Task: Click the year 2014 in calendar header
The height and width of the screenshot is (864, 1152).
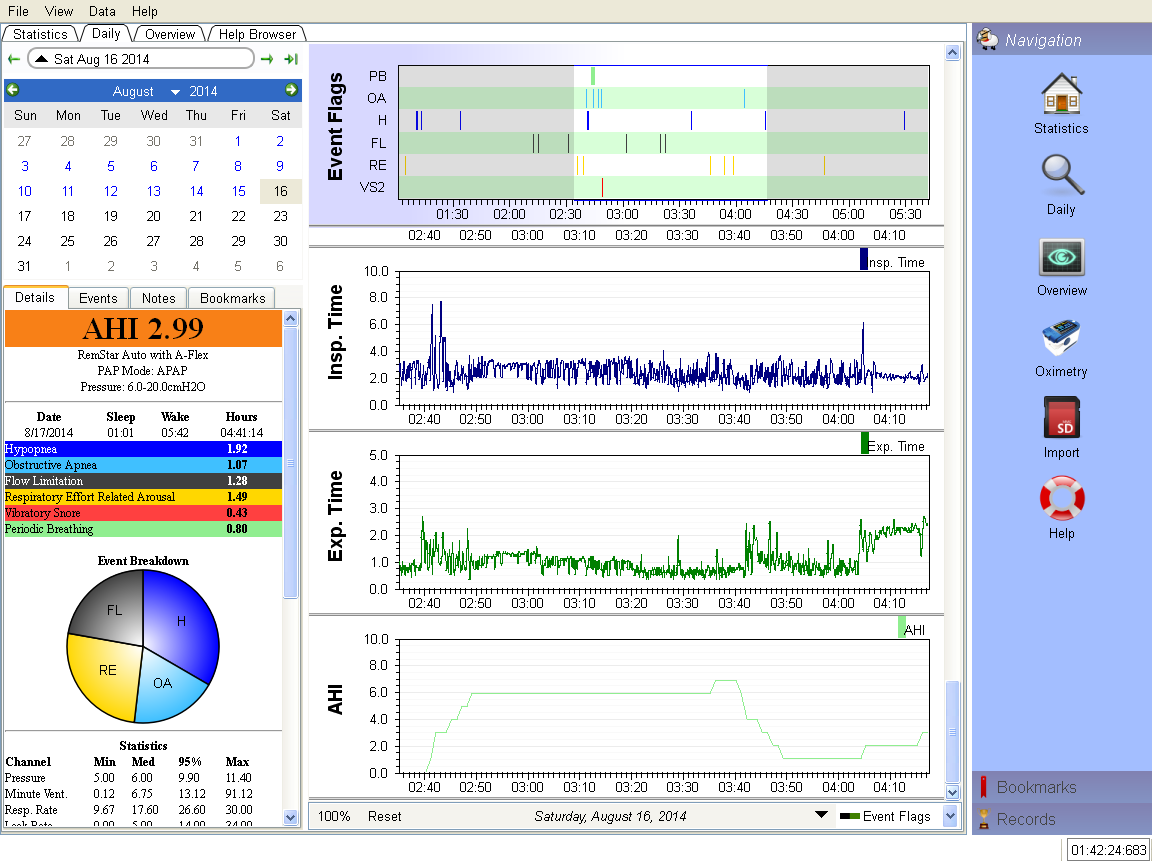Action: (204, 91)
